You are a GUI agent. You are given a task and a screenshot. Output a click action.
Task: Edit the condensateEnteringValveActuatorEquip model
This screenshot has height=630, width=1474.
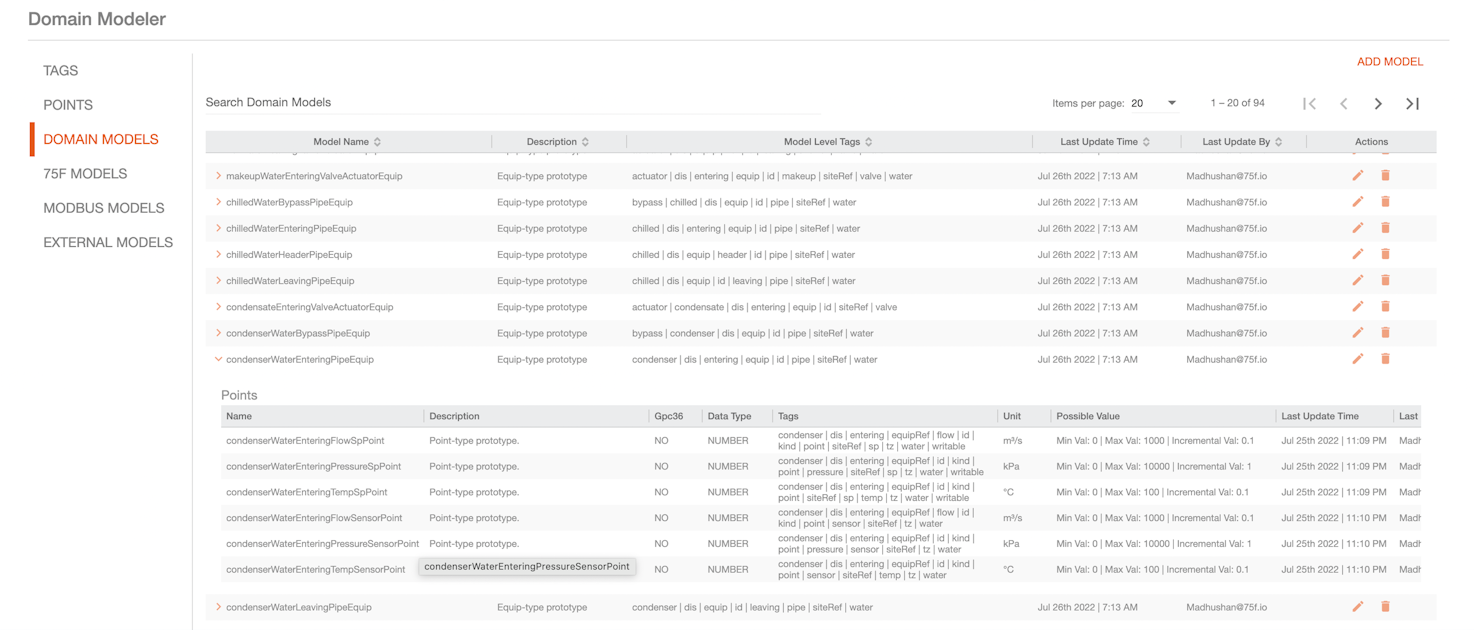(1357, 307)
